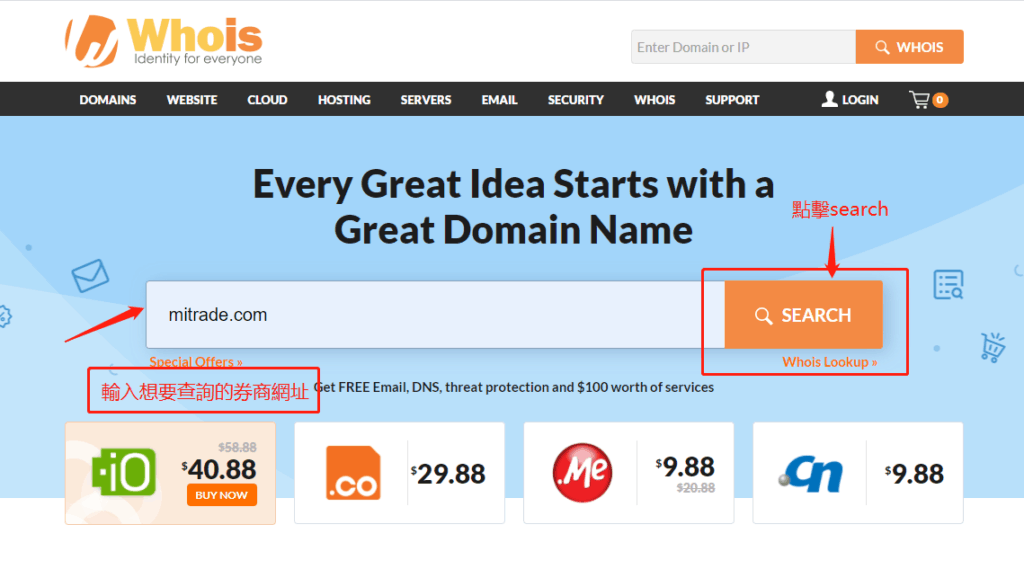Click the struck-through $20.88 price

(x=696, y=487)
